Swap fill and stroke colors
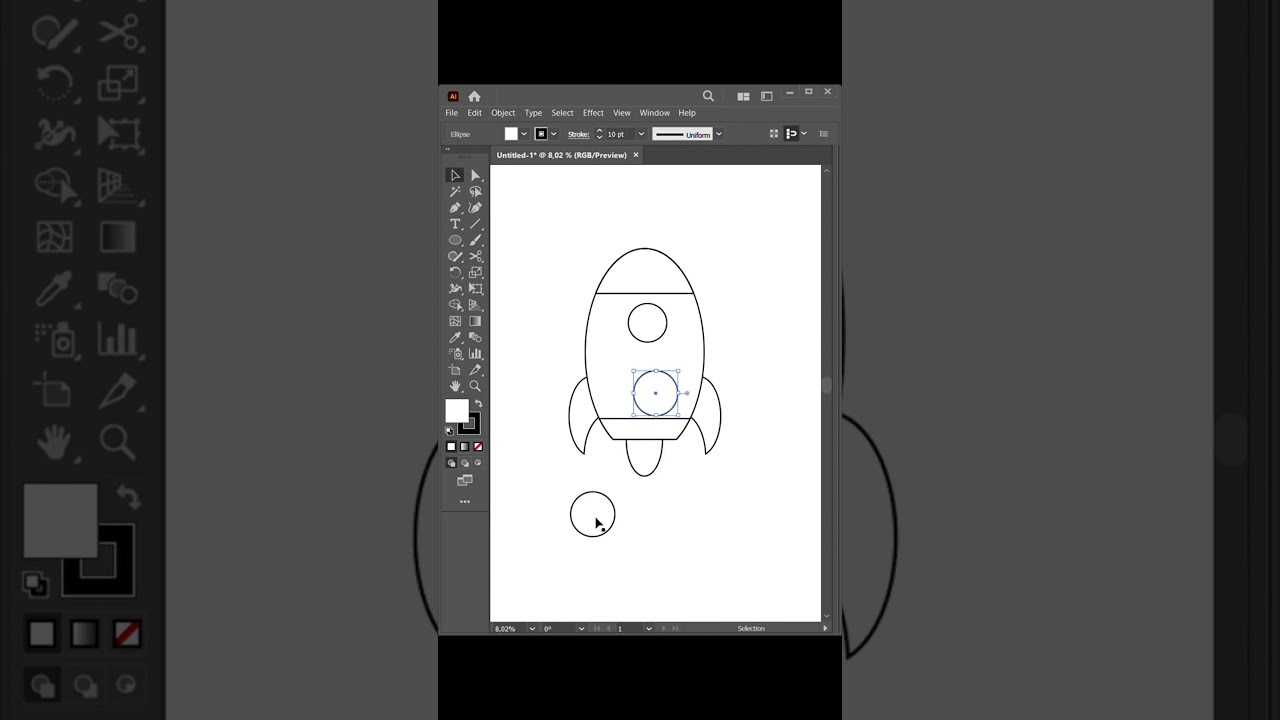 tap(478, 403)
